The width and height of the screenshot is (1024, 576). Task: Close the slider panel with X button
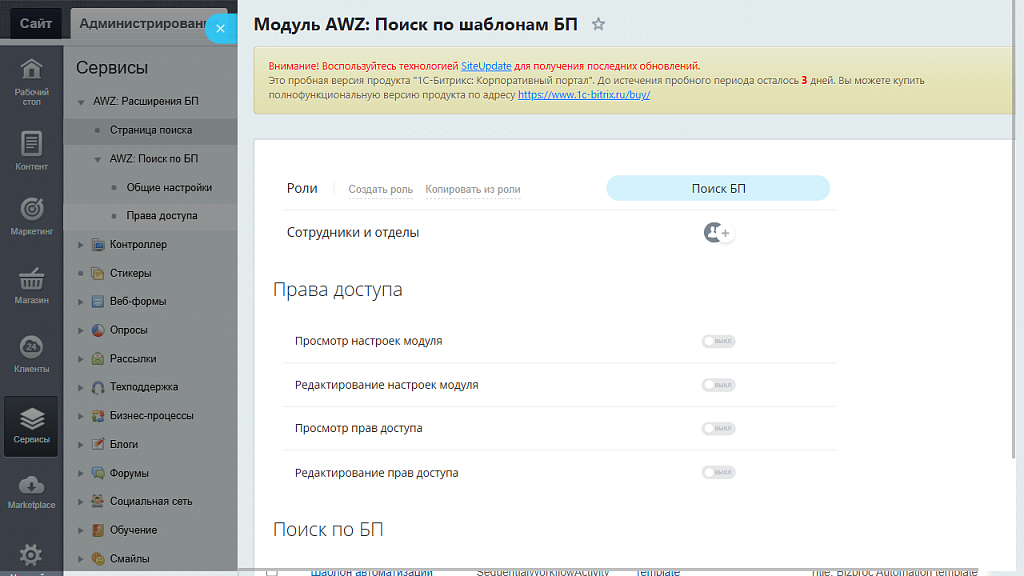click(220, 29)
